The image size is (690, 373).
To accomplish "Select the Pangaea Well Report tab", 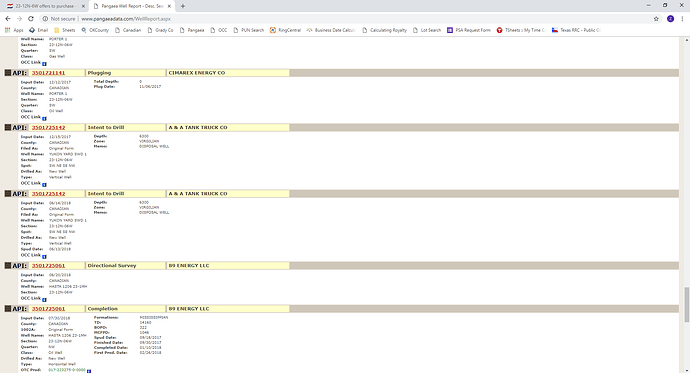I will coord(132,6).
